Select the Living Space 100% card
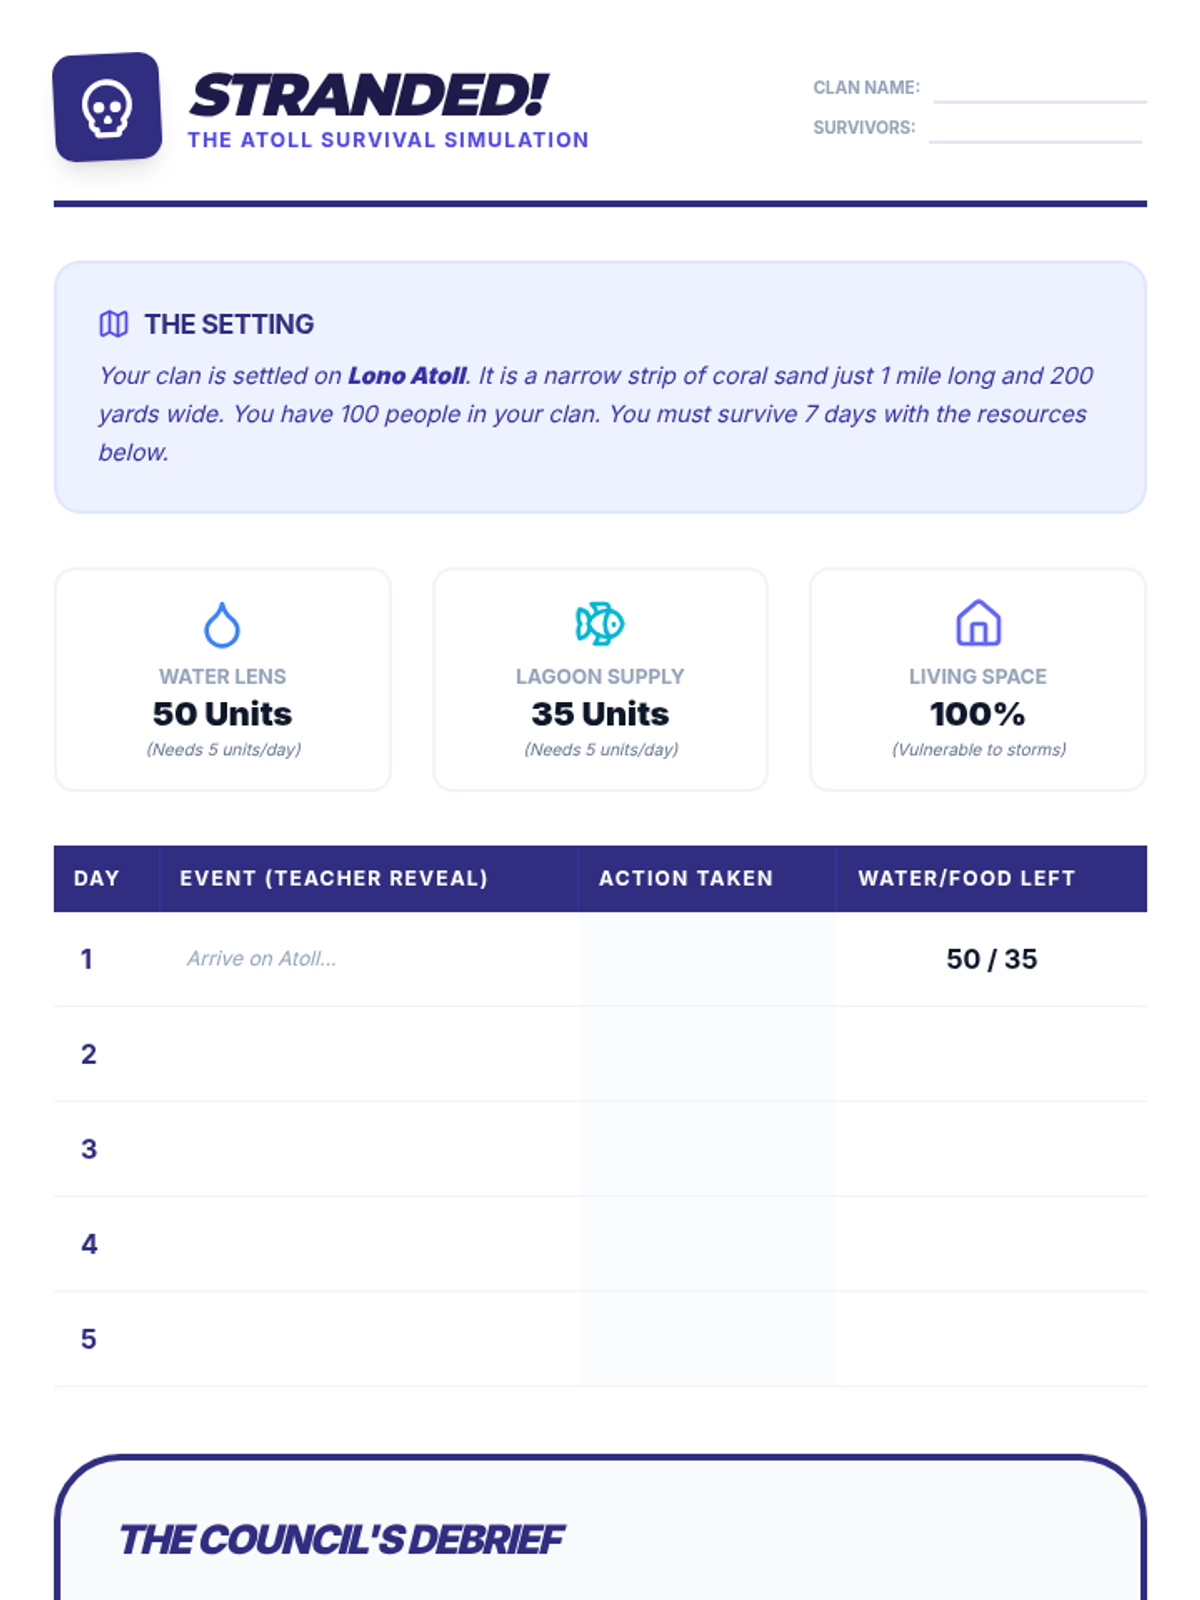The height and width of the screenshot is (1600, 1200). coord(978,680)
